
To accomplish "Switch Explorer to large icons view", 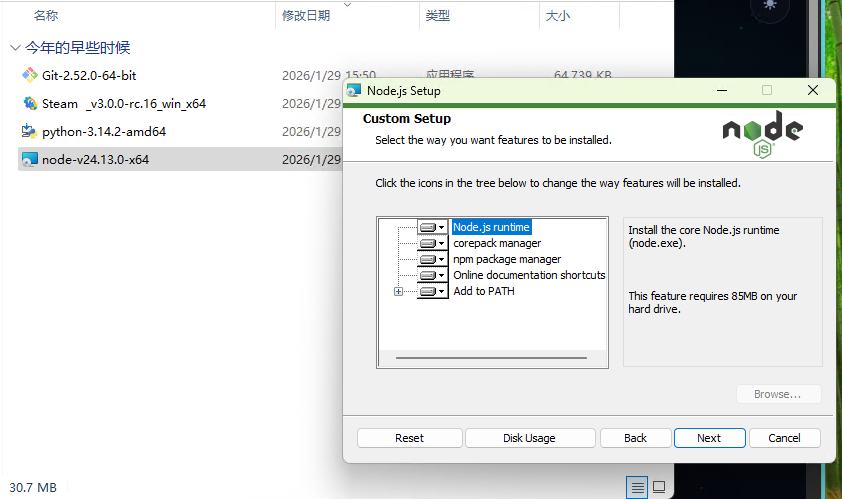I will coord(659,487).
